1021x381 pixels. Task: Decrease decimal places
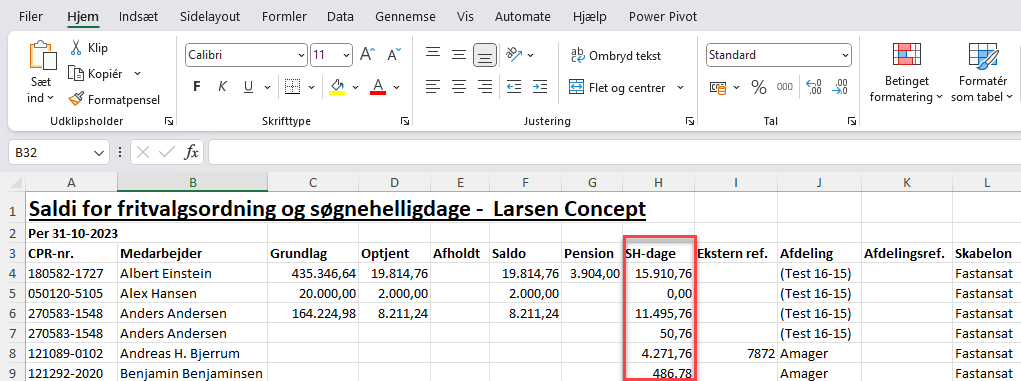tap(841, 87)
